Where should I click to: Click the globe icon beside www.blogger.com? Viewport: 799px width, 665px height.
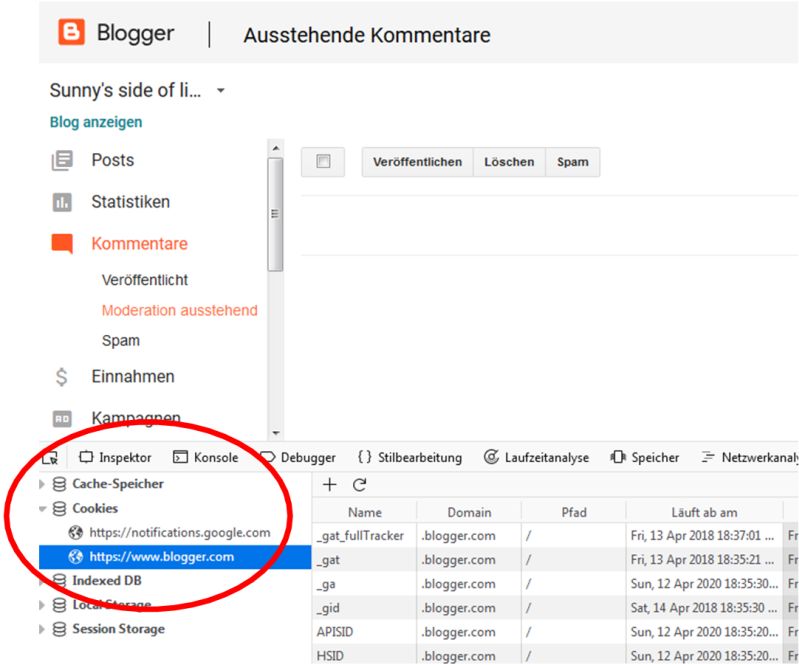[75, 557]
